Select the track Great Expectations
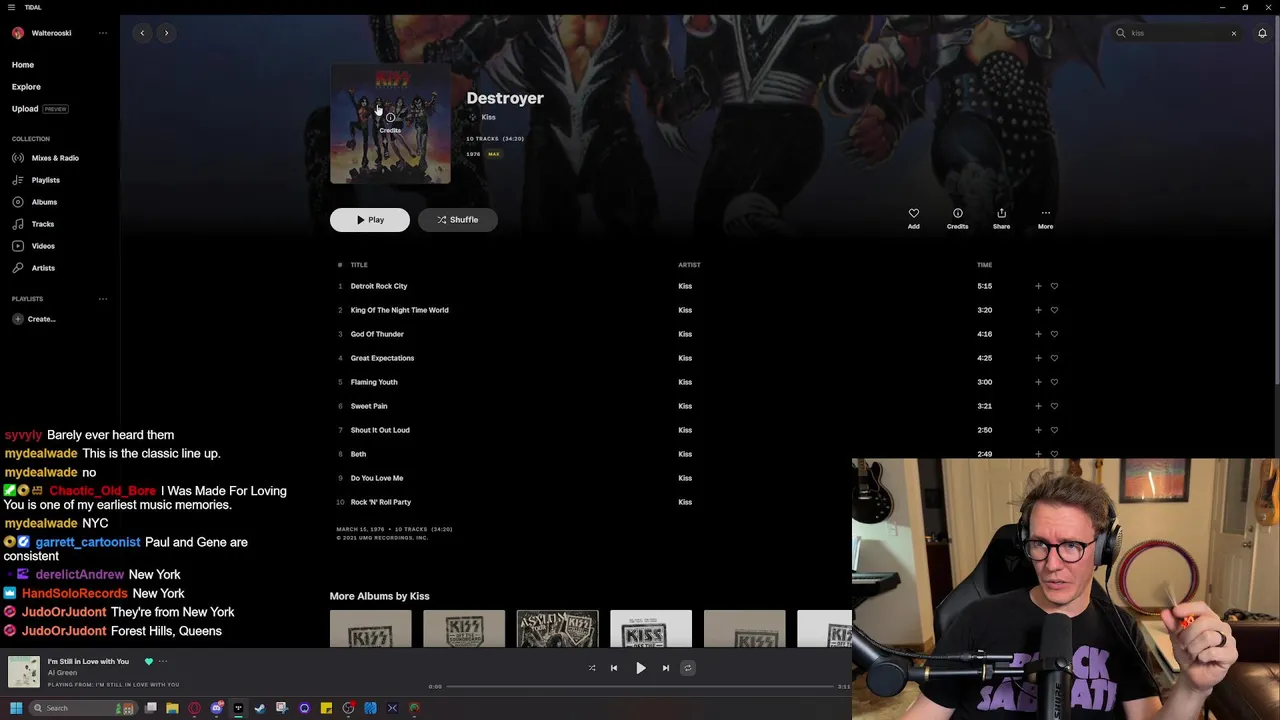 click(x=382, y=358)
